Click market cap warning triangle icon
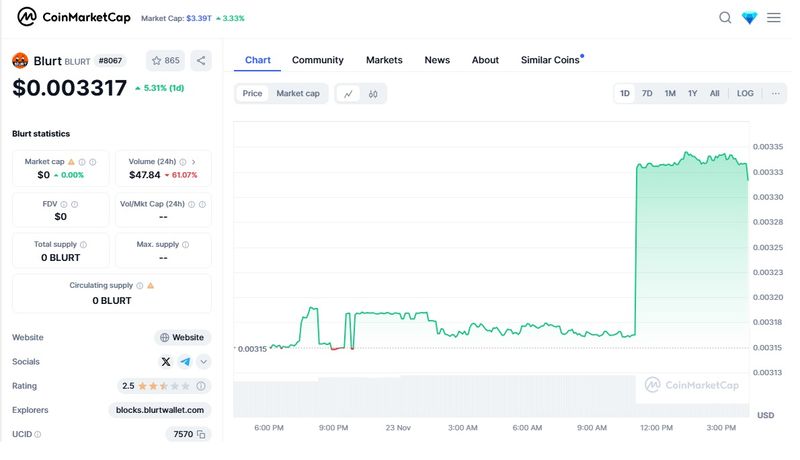The image size is (800, 460). 71,162
